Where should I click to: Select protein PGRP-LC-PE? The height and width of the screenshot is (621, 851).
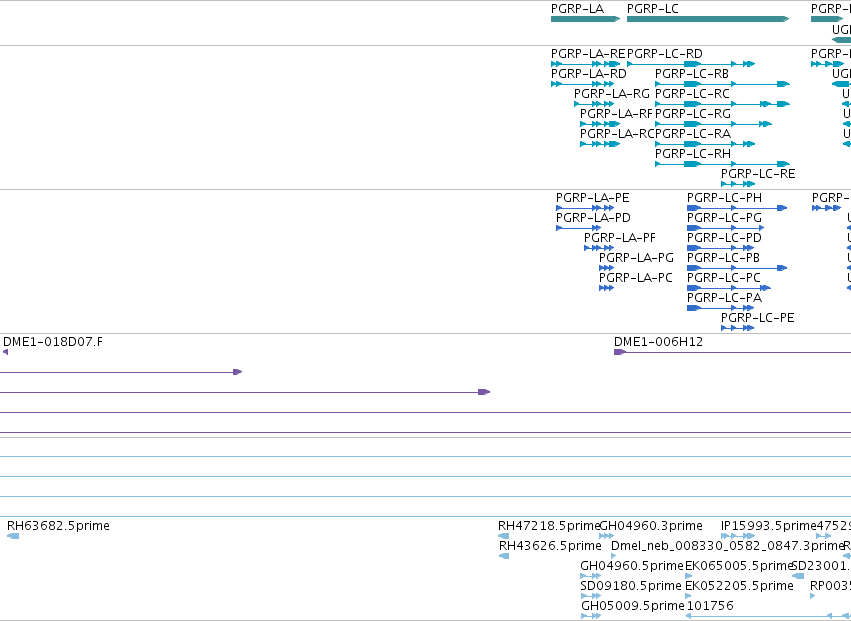point(738,328)
